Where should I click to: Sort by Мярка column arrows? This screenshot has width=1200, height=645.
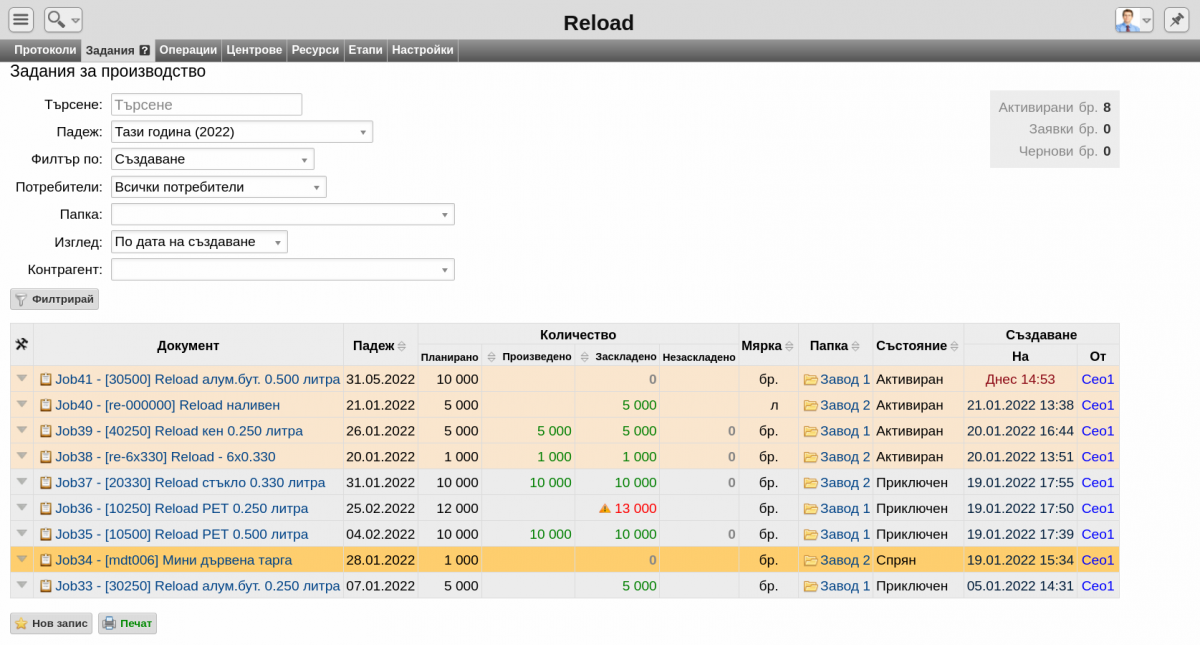click(789, 346)
